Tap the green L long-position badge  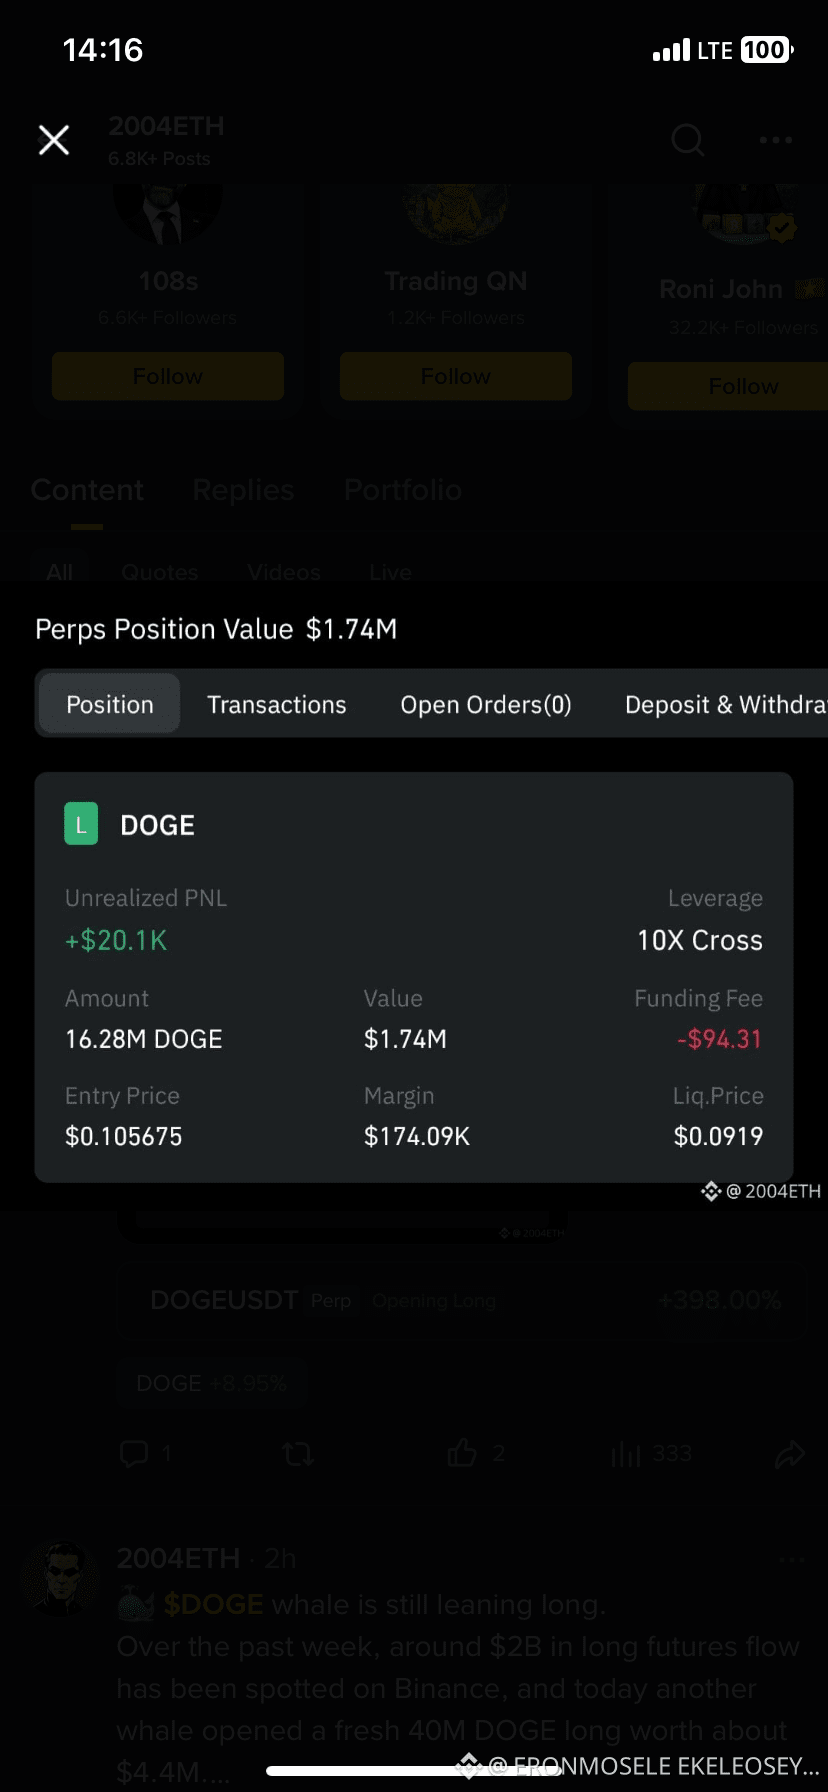(x=81, y=825)
